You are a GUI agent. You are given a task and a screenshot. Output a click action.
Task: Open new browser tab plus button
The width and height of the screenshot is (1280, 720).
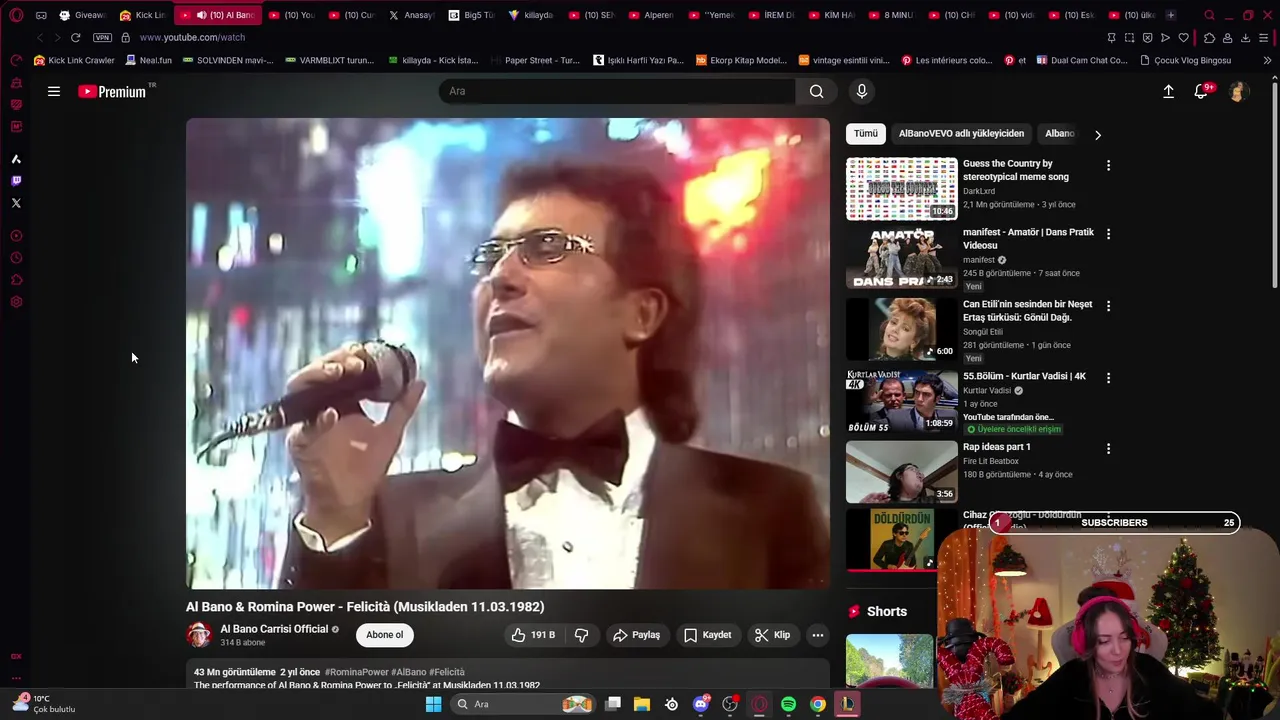(x=1171, y=15)
